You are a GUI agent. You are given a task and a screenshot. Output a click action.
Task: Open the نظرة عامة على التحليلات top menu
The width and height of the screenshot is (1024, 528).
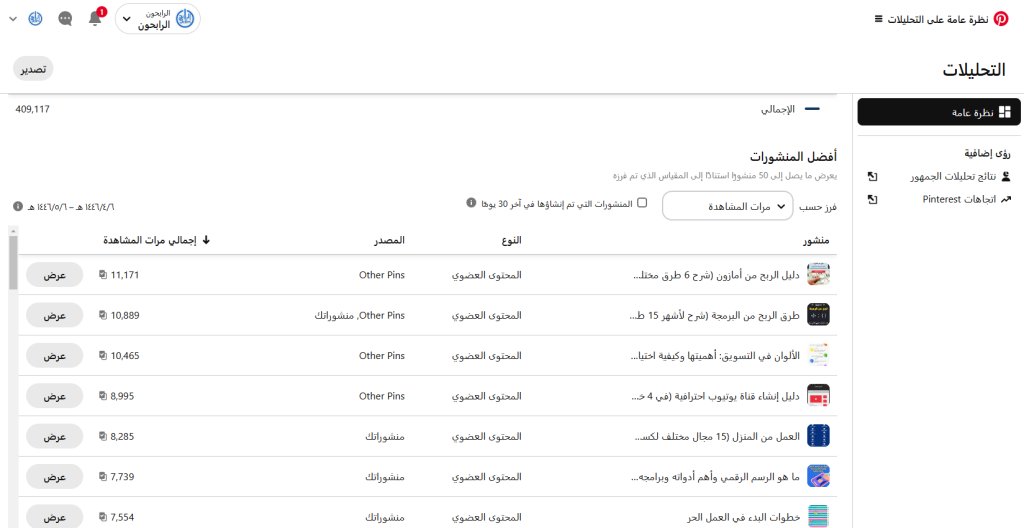(930, 18)
